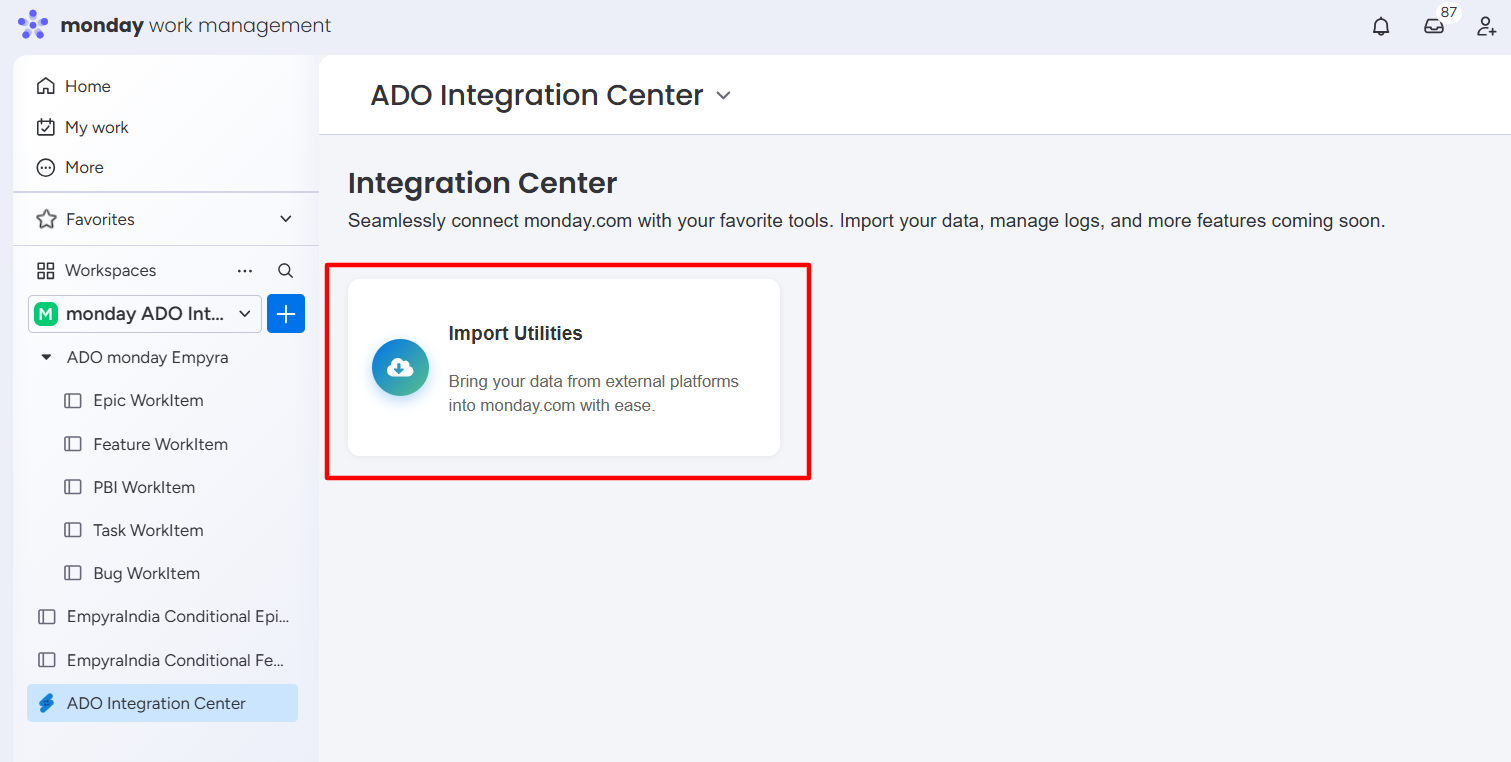Viewport: 1511px width, 762px height.
Task: Click the Import Utilities description text
Action: 593,393
